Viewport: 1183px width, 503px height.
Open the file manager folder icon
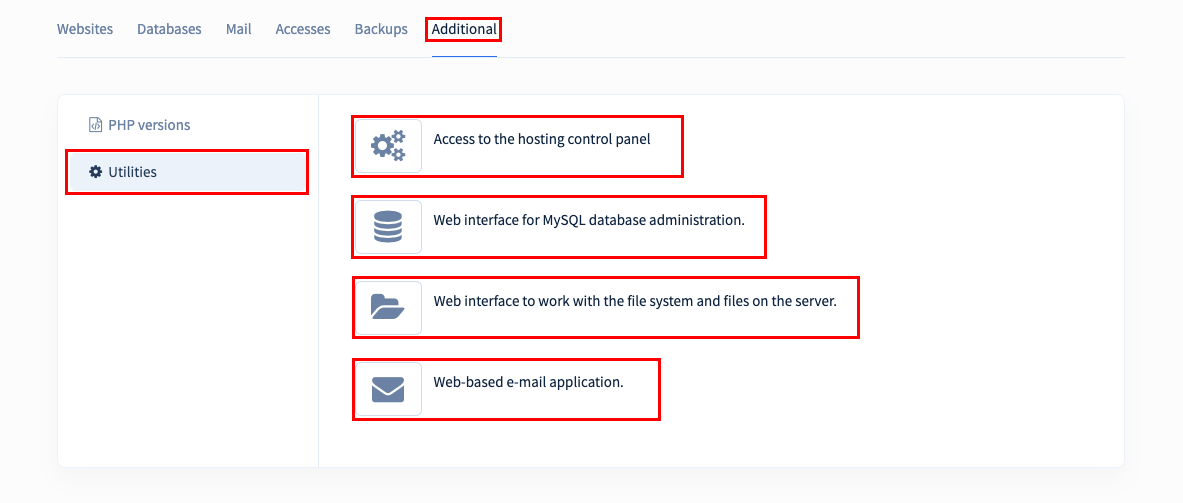tap(388, 307)
